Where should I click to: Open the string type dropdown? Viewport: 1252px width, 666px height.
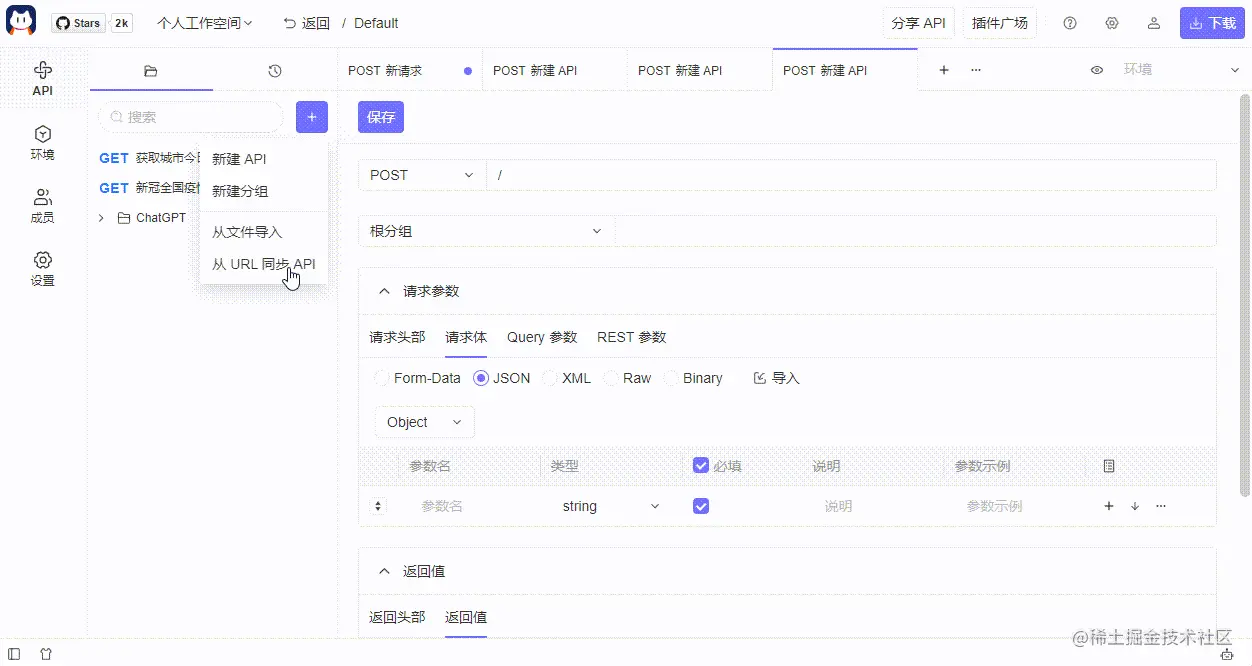[611, 506]
